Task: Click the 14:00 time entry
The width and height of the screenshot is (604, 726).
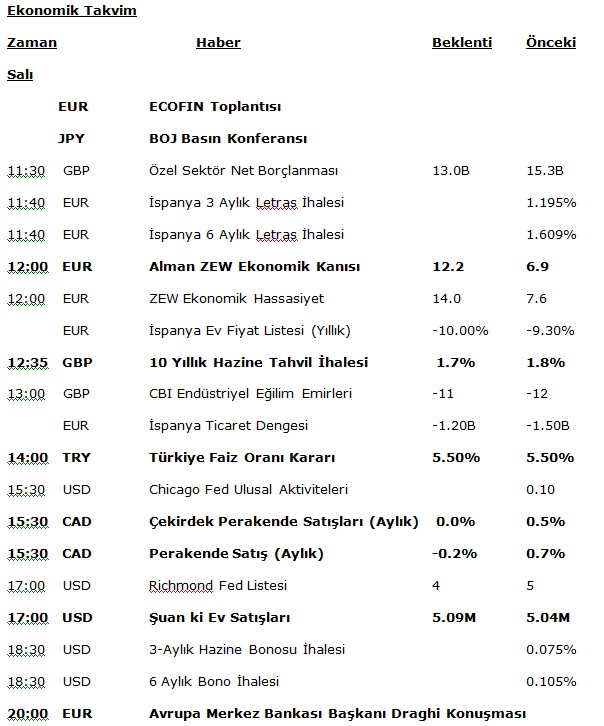Action: tap(28, 458)
